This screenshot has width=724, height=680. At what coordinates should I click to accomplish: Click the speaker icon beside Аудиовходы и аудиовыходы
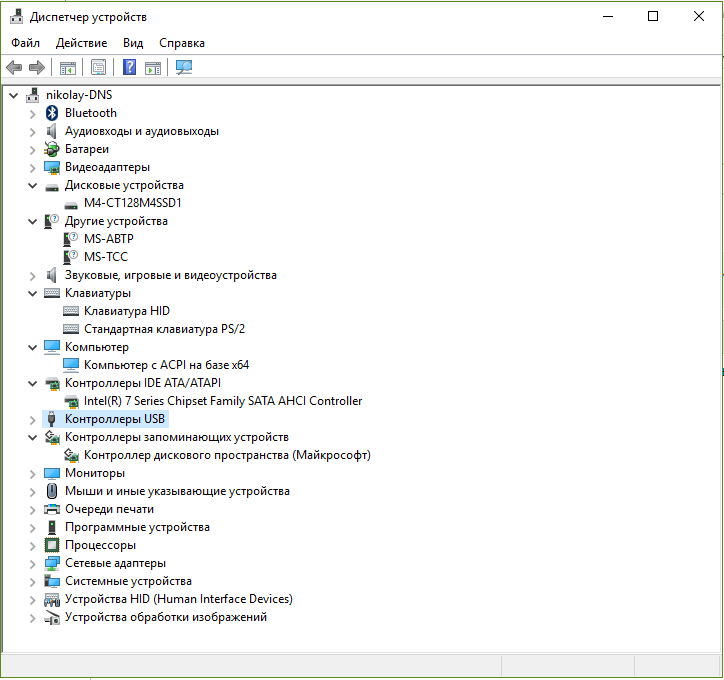(52, 131)
